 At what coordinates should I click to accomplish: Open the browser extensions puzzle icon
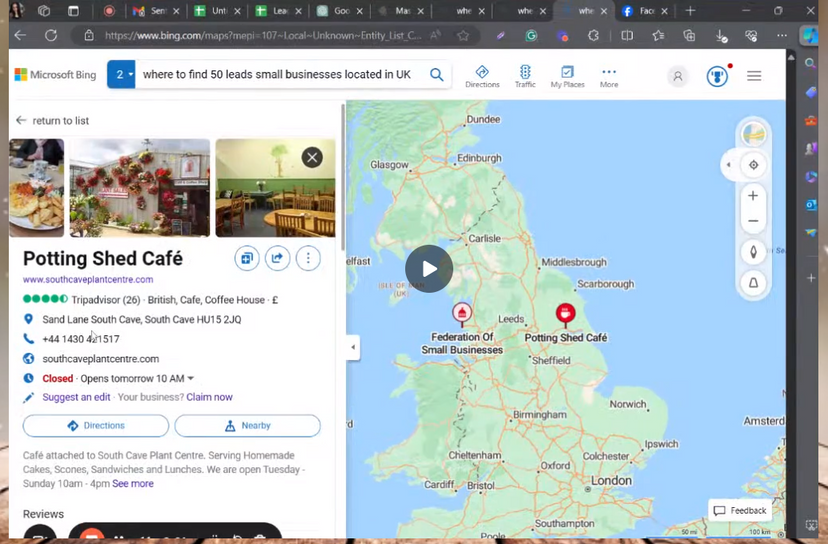click(x=594, y=35)
